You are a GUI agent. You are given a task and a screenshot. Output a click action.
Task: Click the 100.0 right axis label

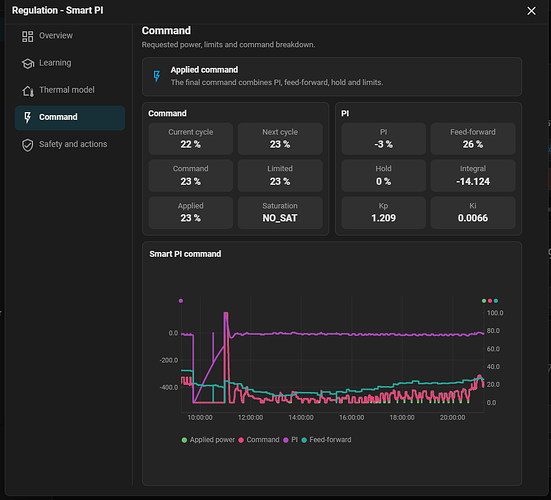[x=495, y=313]
